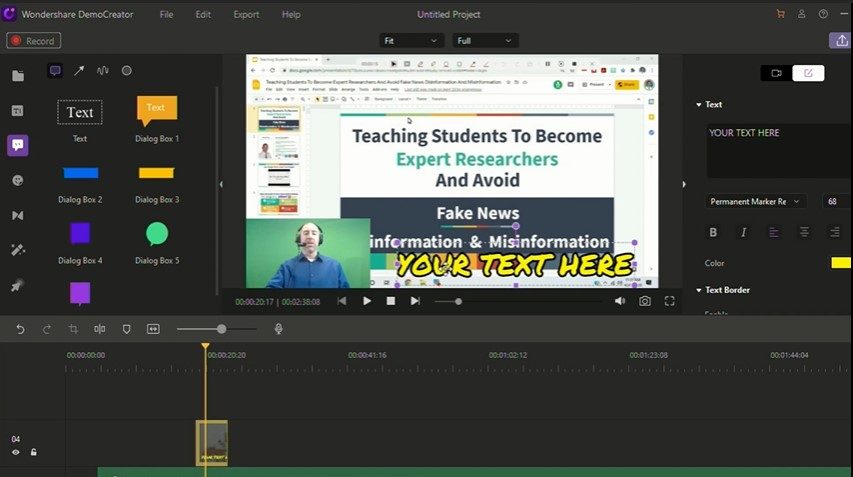Click the export upload button
This screenshot has width=853, height=477.
pyautogui.click(x=840, y=40)
